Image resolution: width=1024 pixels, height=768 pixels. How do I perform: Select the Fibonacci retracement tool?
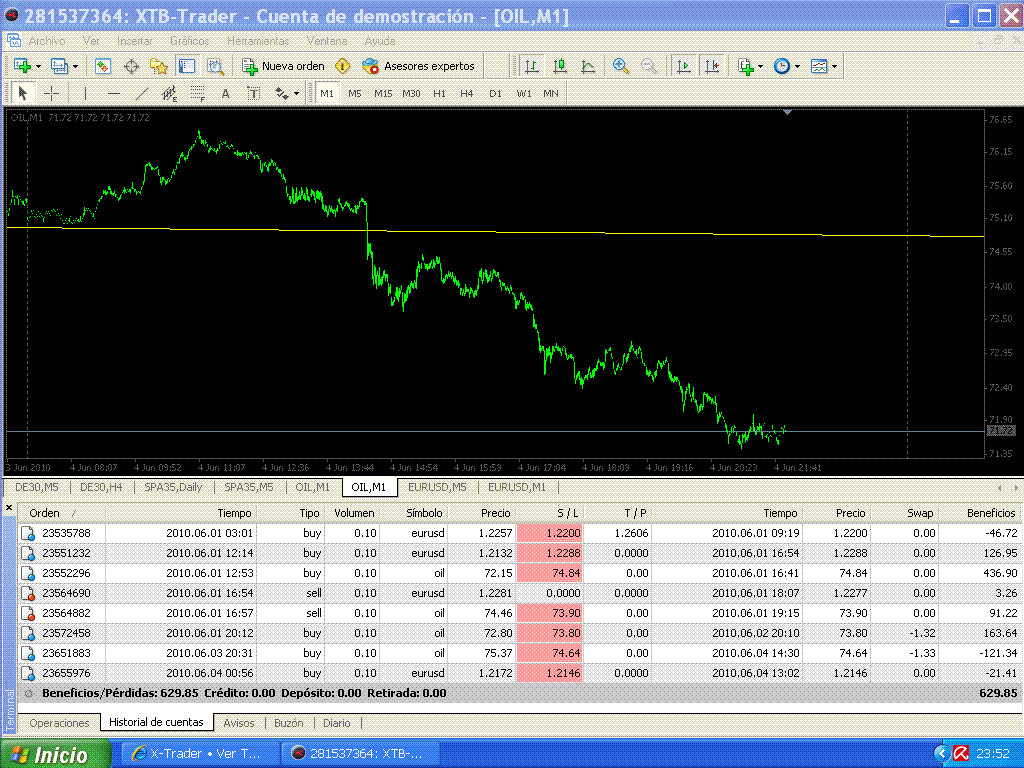[x=197, y=93]
